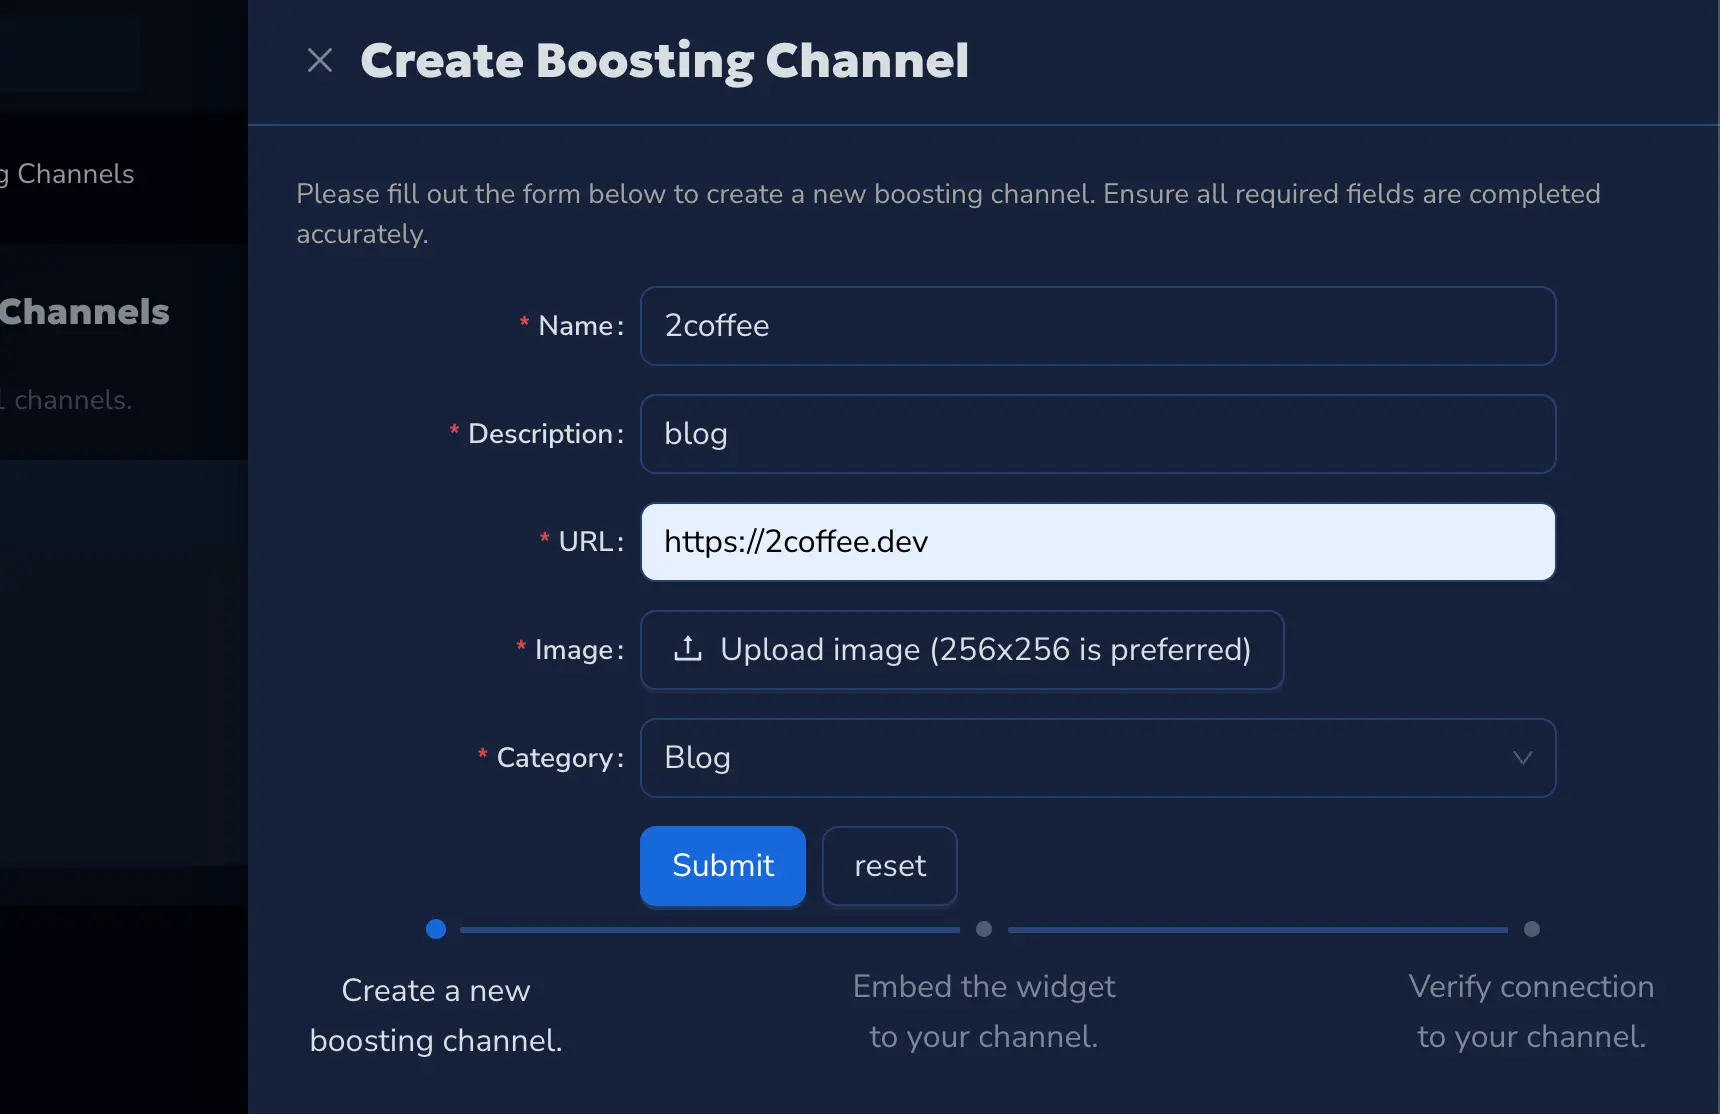Viewport: 1720px width, 1114px height.
Task: Focus the URL input containing https://2coffee.dev
Action: pos(1097,542)
